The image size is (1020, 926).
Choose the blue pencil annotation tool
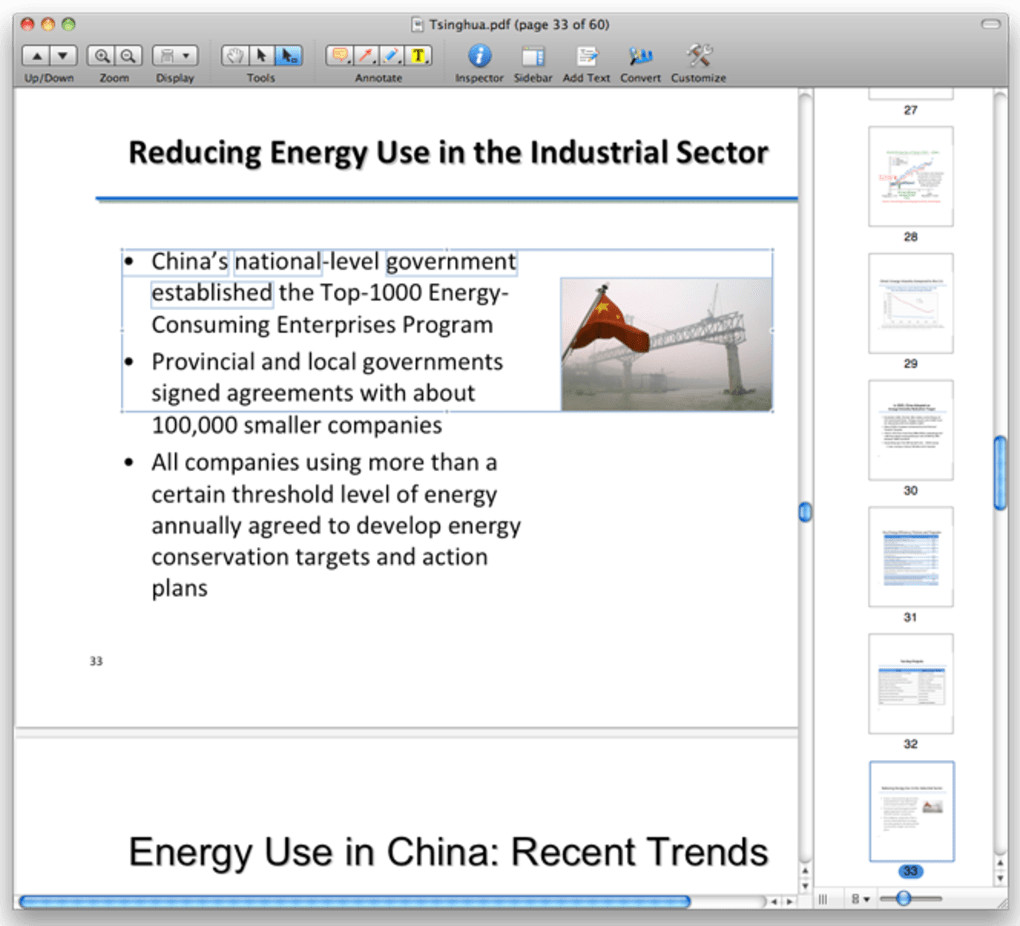click(392, 56)
